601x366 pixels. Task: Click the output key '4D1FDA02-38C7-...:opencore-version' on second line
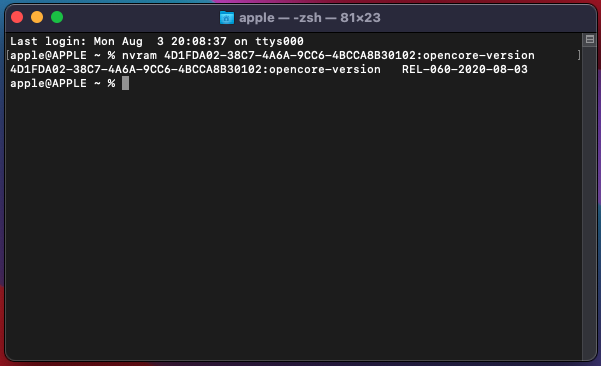coord(195,69)
